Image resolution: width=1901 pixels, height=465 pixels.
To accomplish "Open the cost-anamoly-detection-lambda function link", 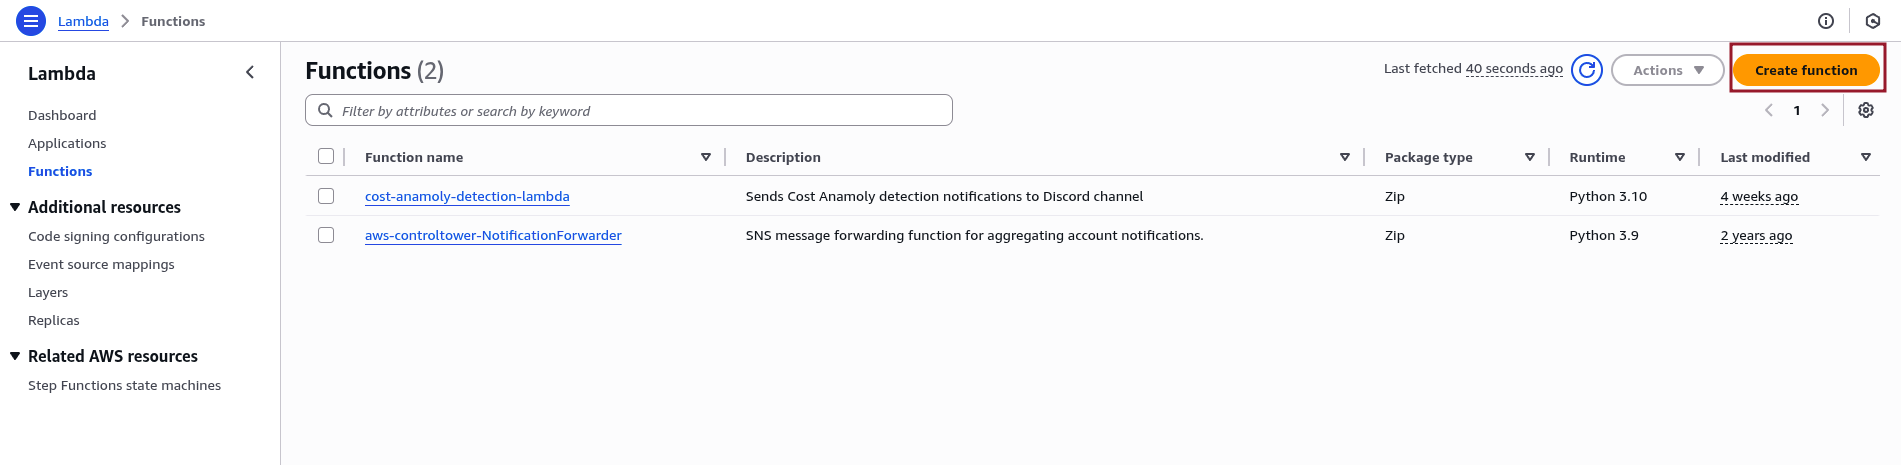I will click(x=467, y=196).
